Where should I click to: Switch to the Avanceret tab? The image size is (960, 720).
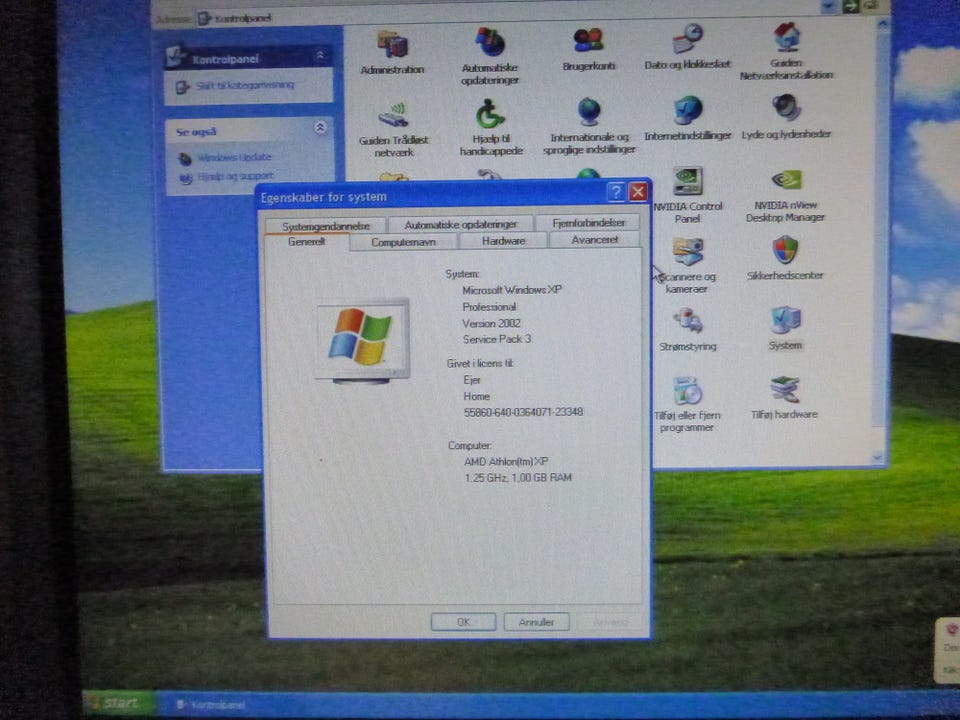tap(594, 239)
